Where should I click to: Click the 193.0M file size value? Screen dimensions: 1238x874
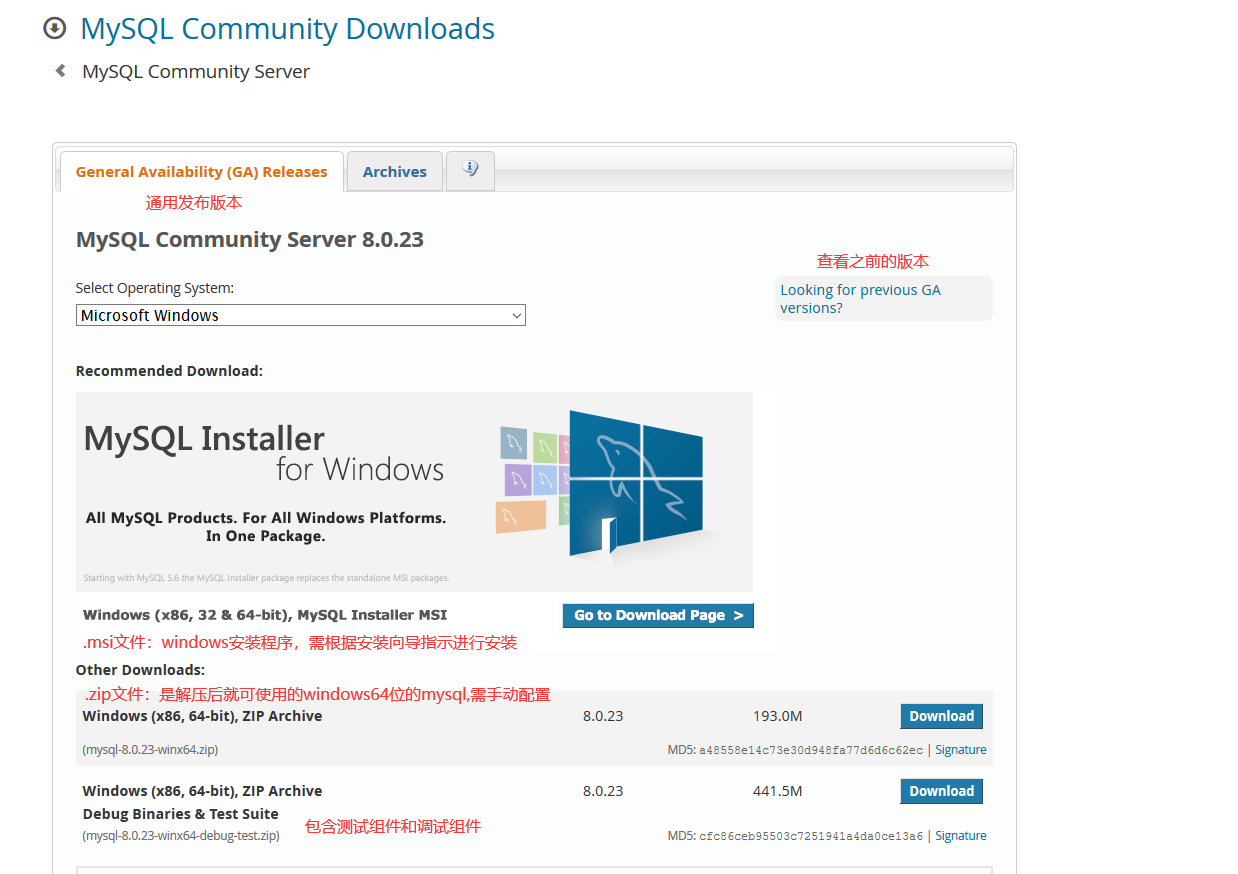coord(777,716)
